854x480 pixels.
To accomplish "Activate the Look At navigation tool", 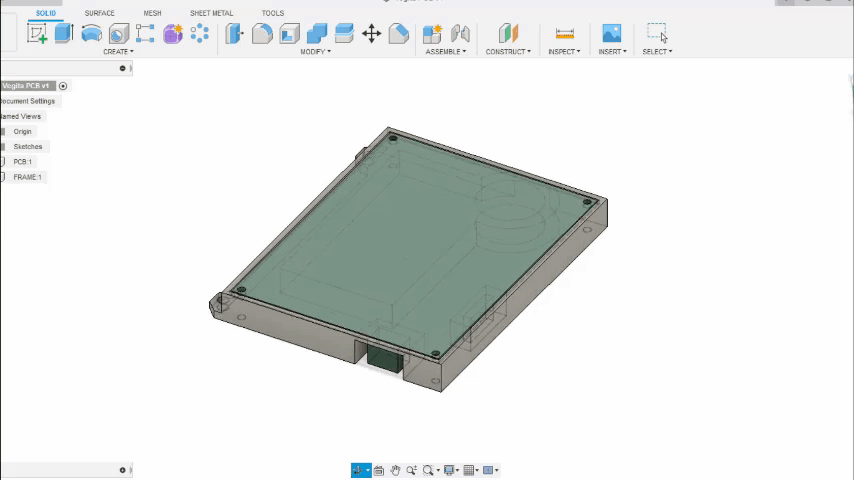I will pos(379,470).
